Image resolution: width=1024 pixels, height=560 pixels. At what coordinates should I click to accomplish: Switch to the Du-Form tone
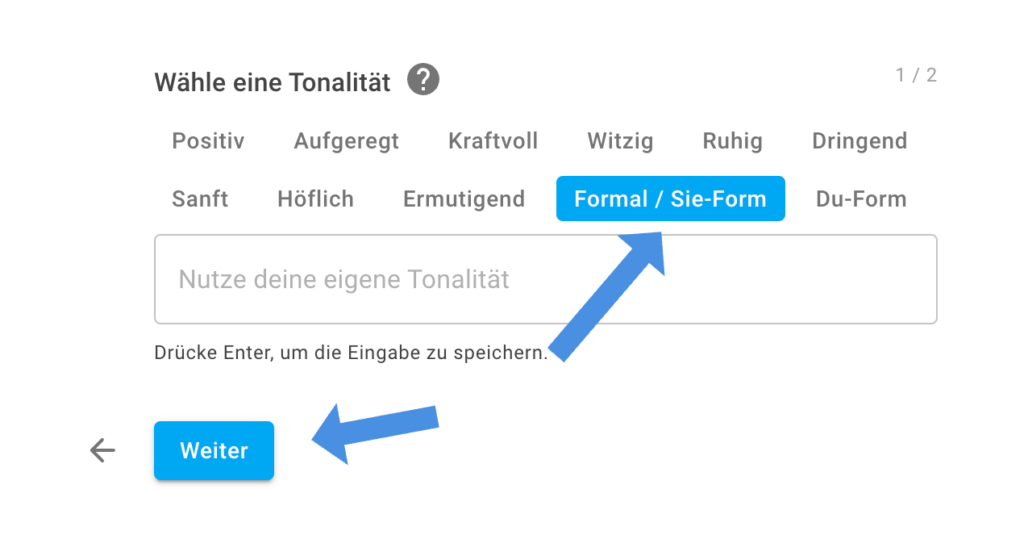861,199
